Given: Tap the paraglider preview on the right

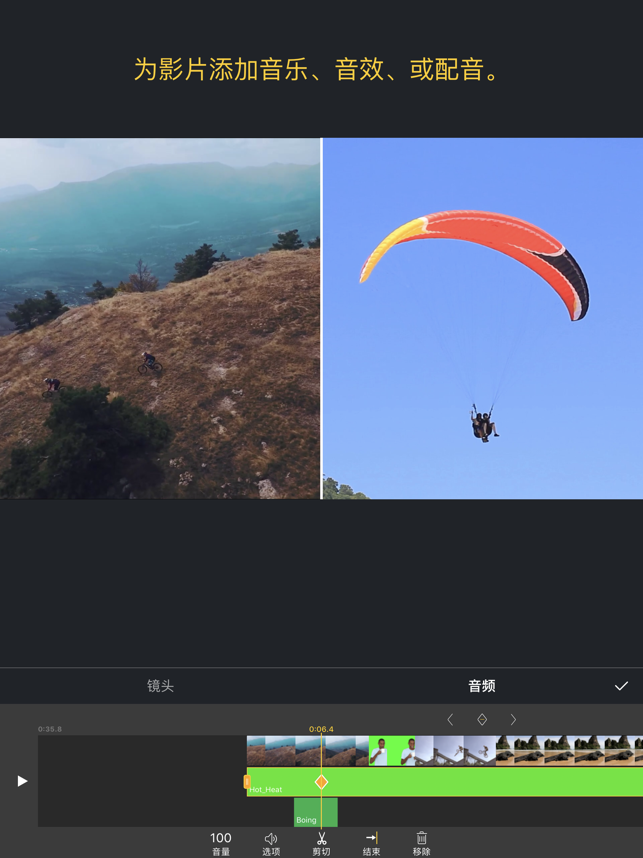Looking at the screenshot, I should [483, 318].
